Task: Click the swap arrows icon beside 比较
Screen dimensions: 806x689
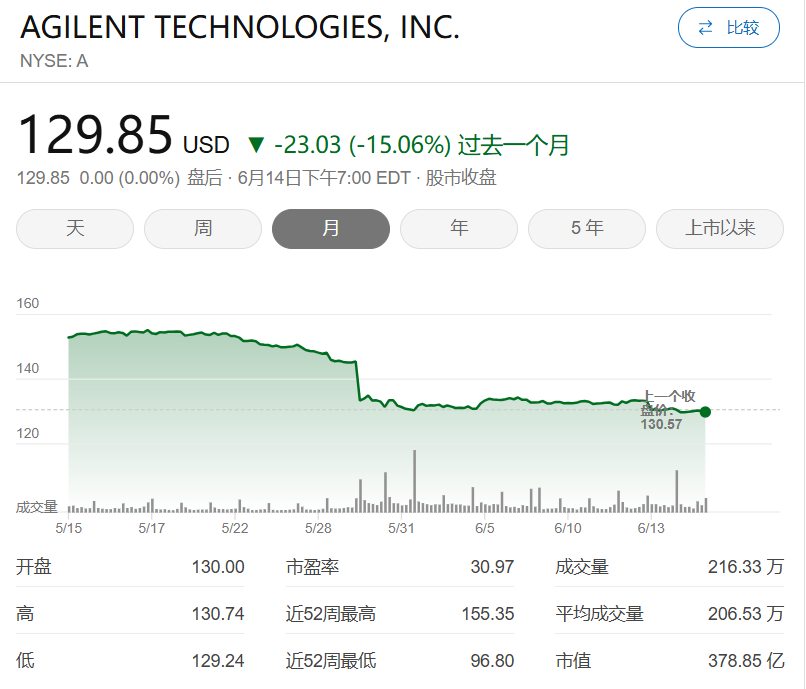Action: [x=706, y=28]
